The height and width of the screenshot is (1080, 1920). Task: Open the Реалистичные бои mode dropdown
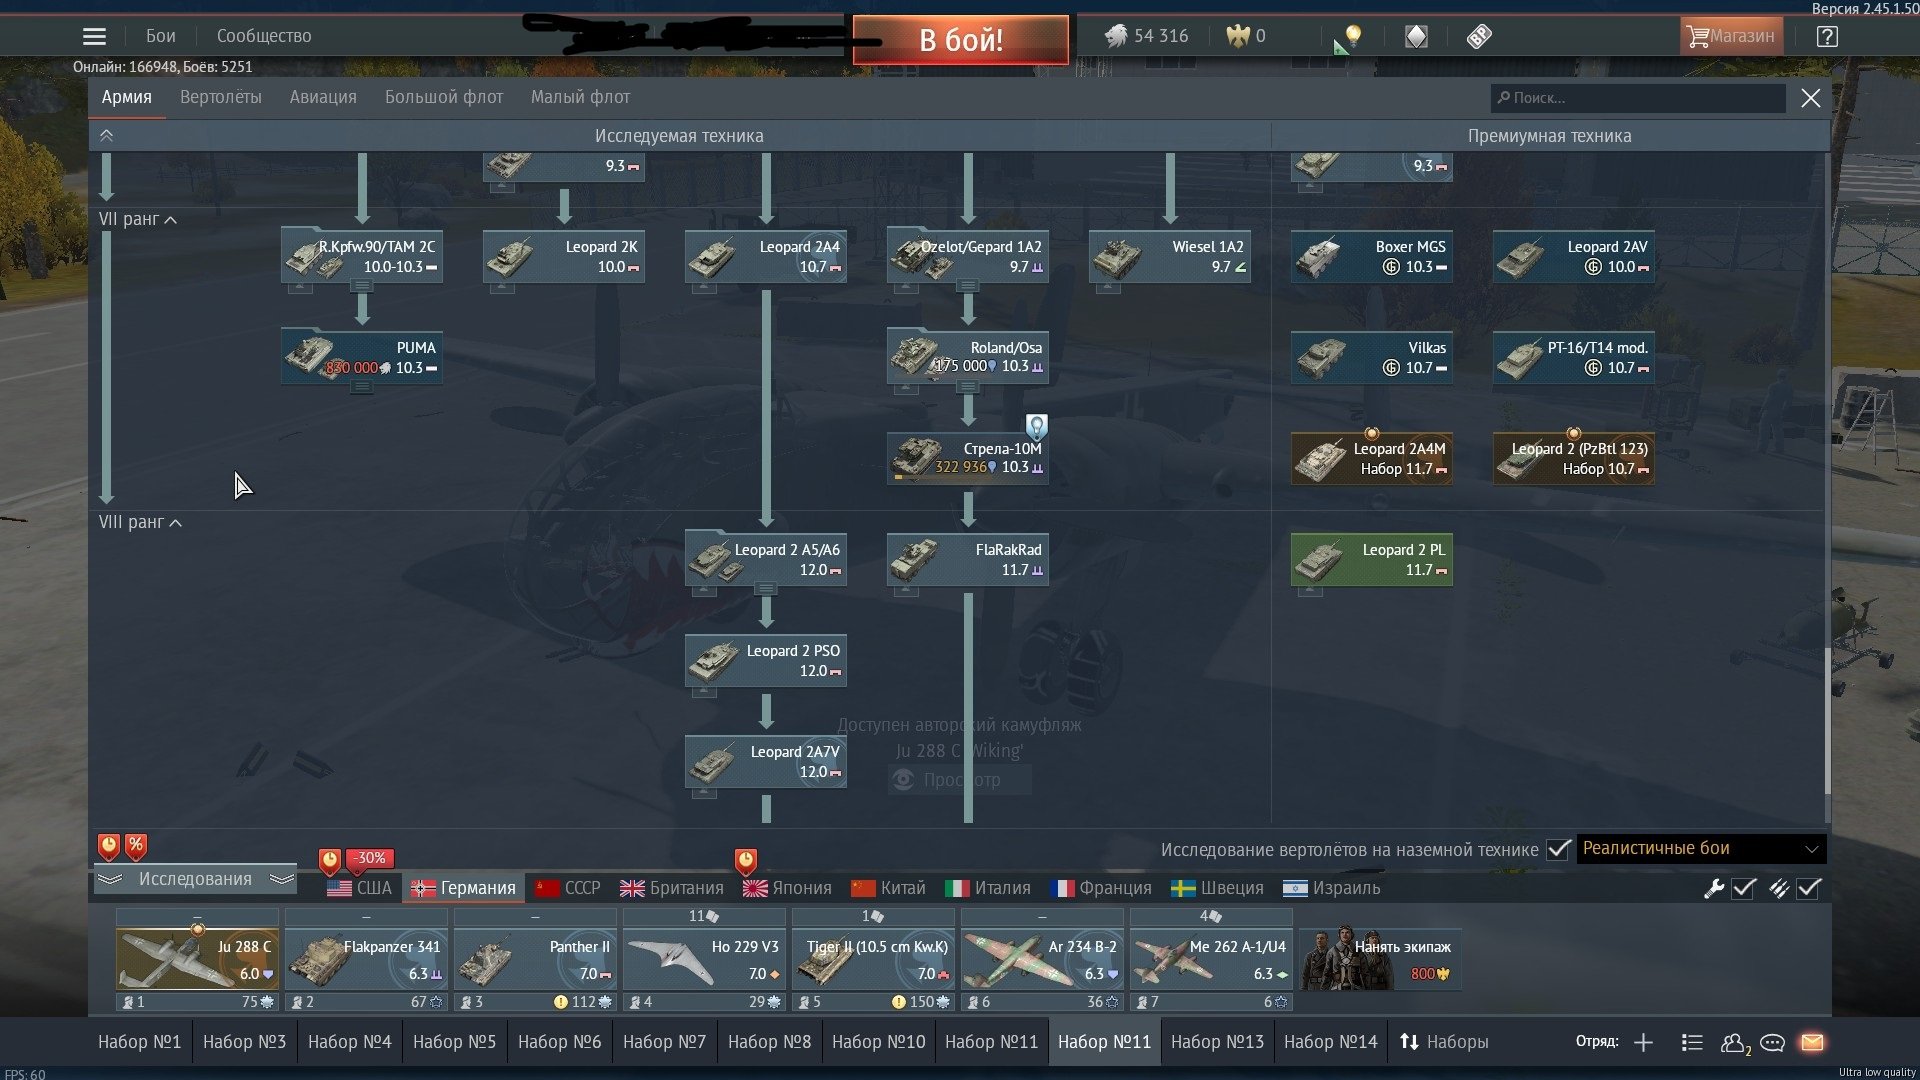coord(1700,849)
